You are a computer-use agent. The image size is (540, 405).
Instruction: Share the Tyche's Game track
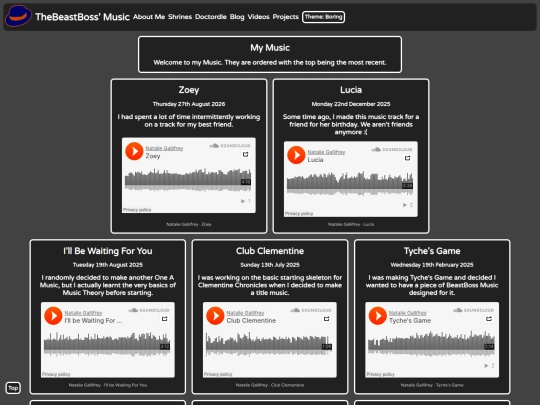(x=489, y=319)
